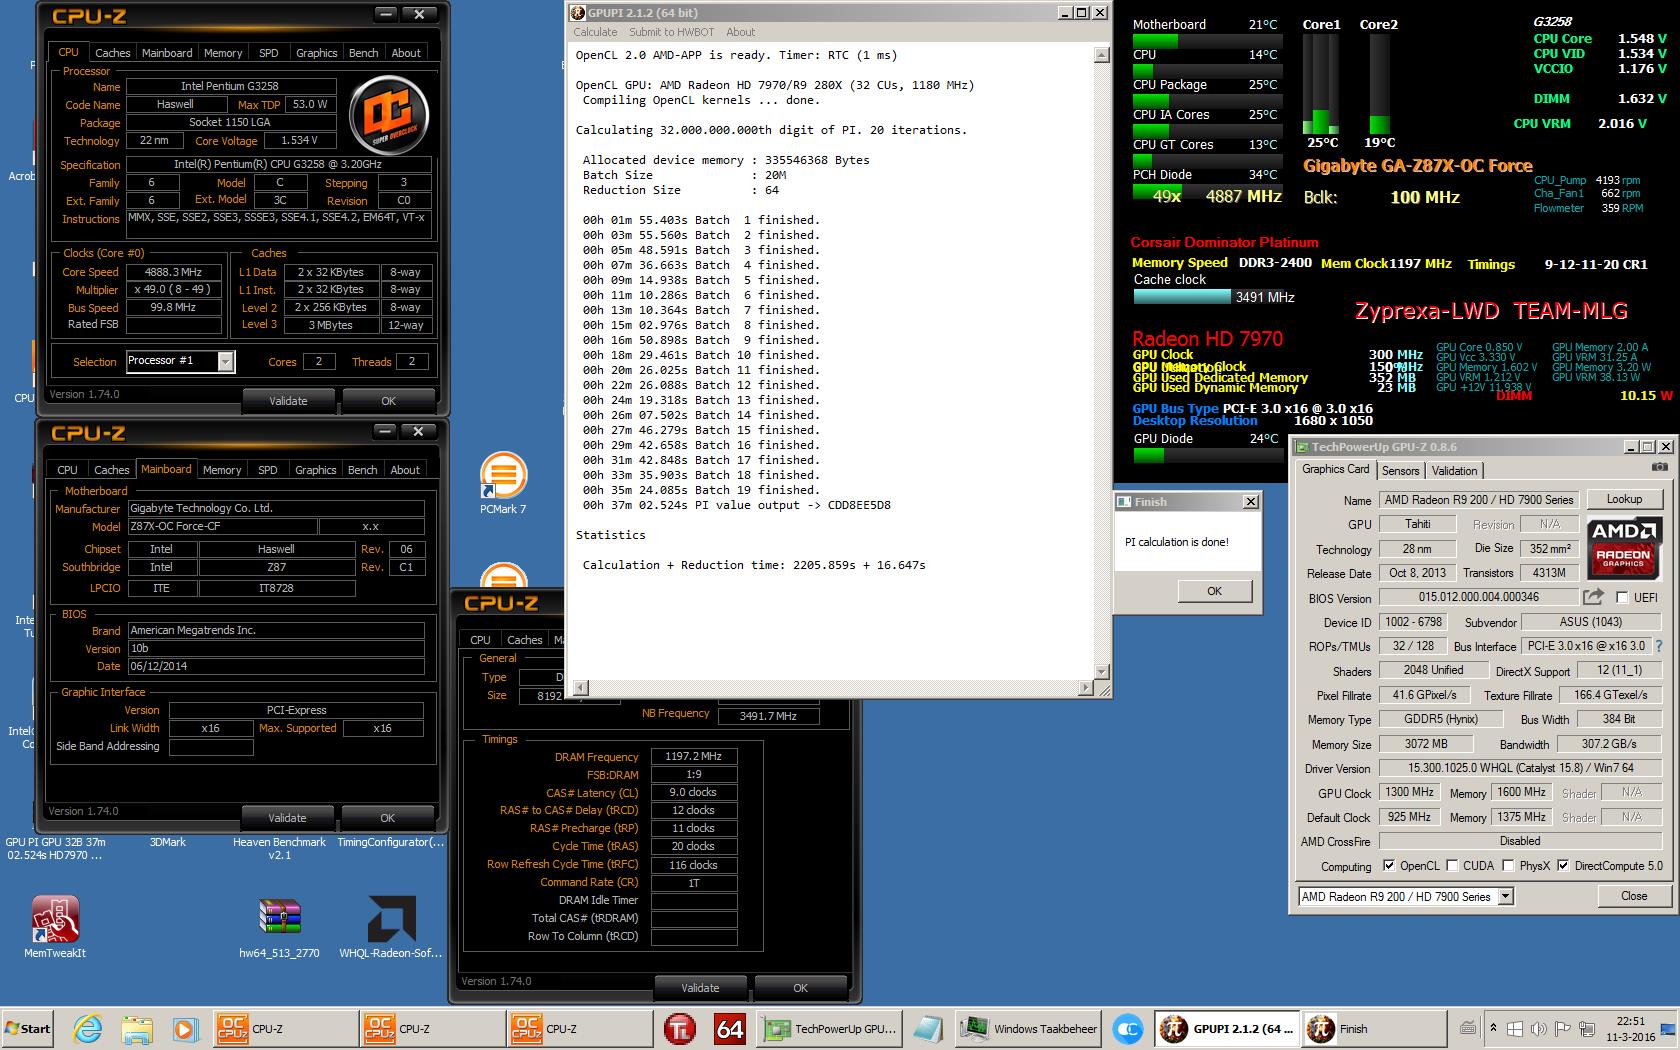1680x1050 pixels.
Task: Switch to GPUPI 2.1.2 taskbar button
Action: tap(1228, 1028)
